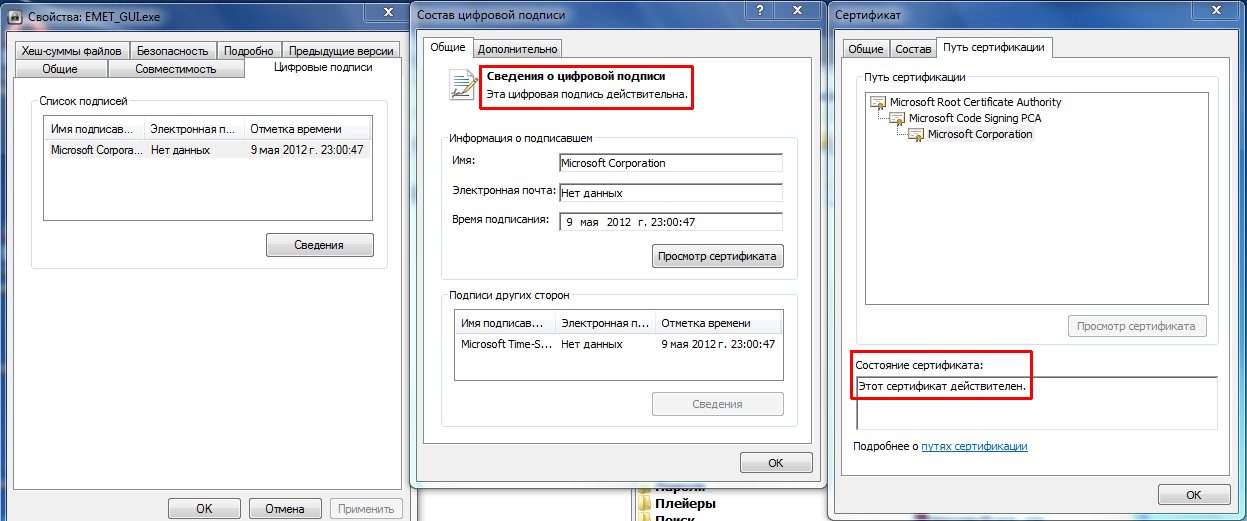The image size is (1247, 521).
Task: Switch to the Хеш-суммы файлов tab
Action: pos(70,51)
